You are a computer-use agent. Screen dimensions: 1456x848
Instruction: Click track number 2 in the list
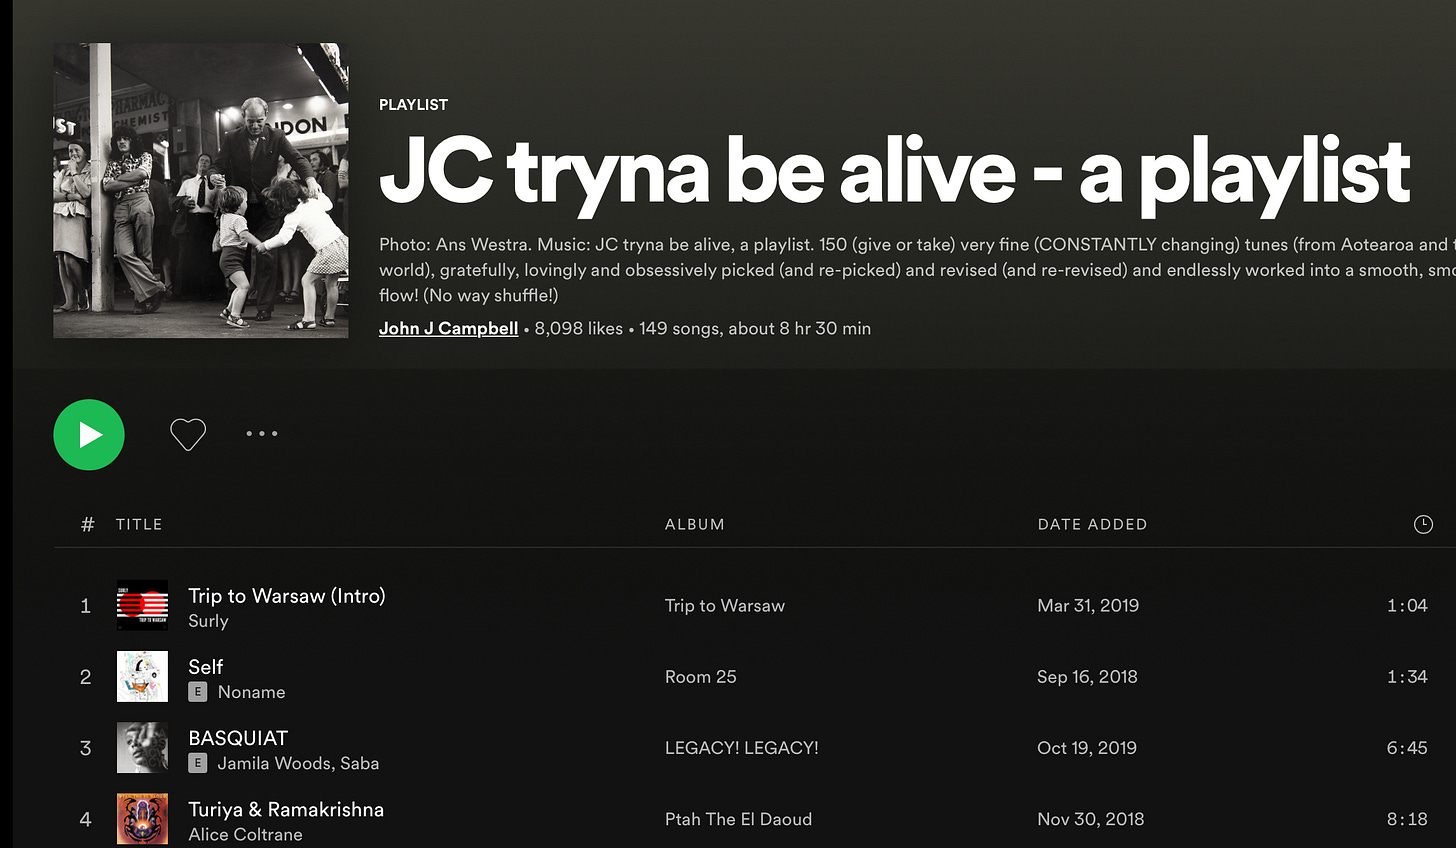(86, 677)
